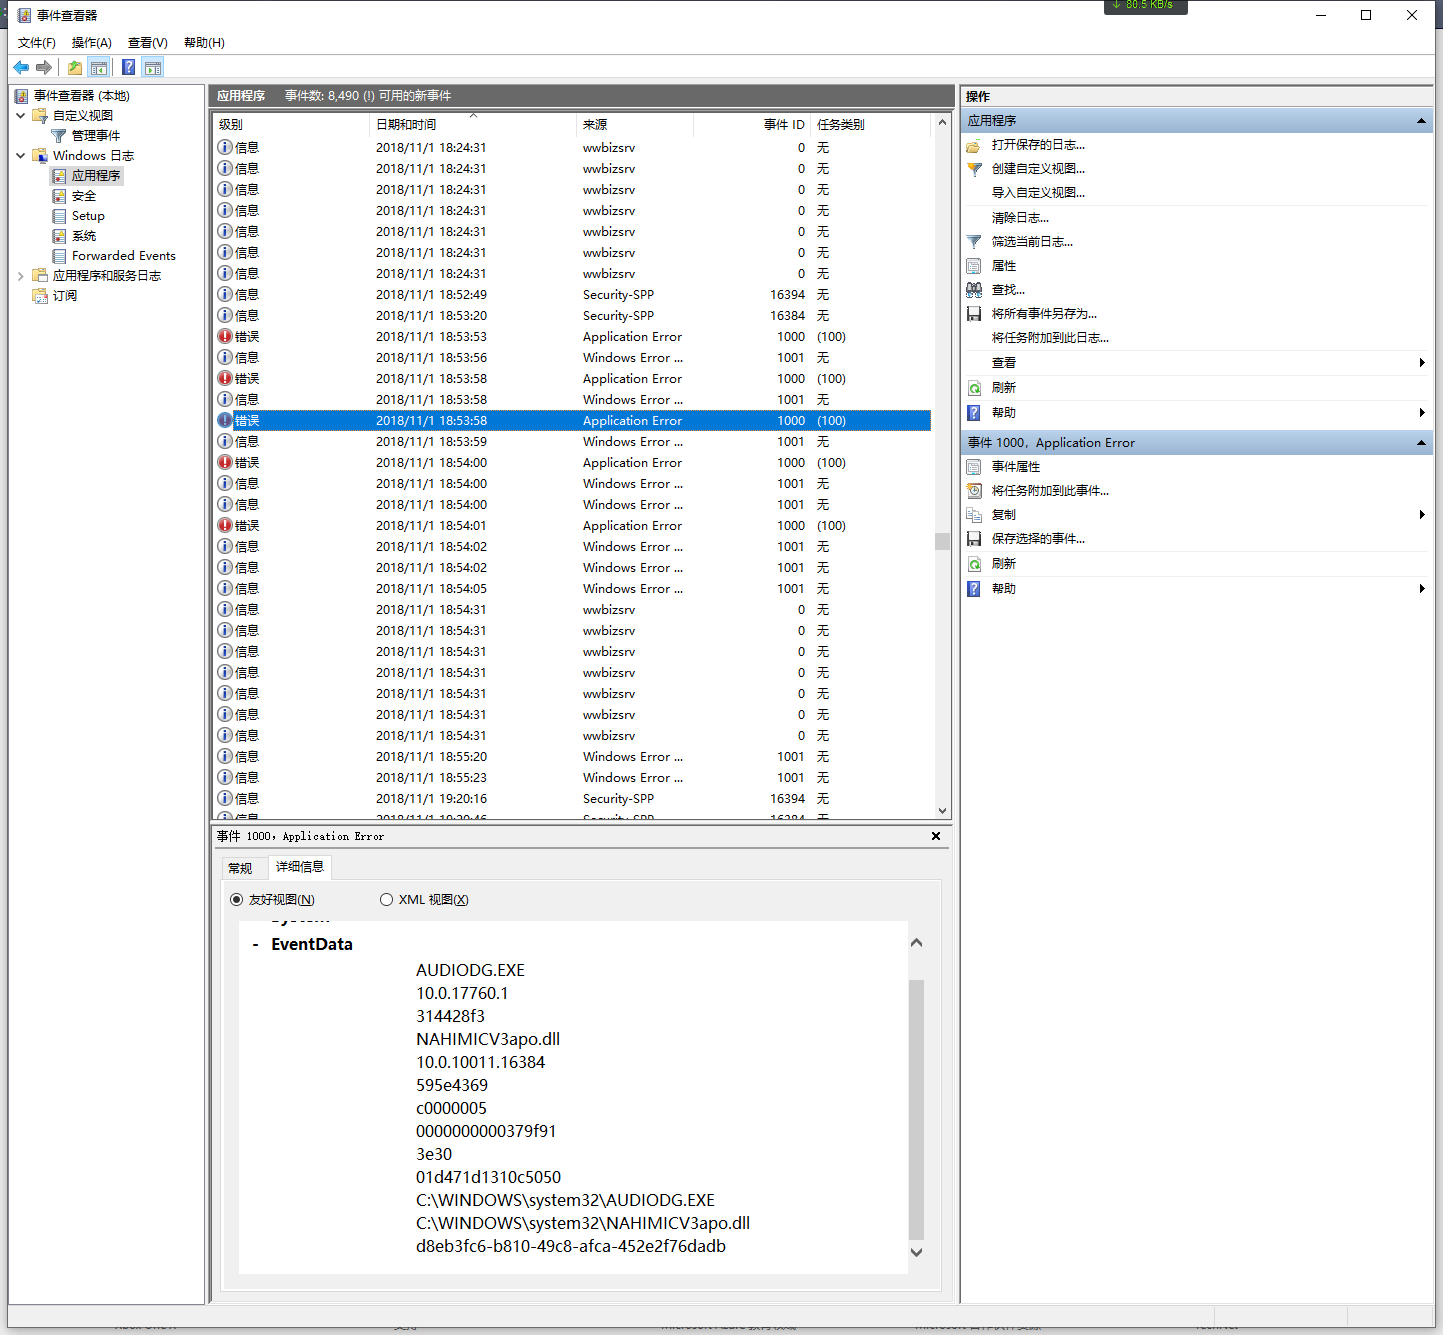The image size is (1443, 1335).
Task: Toggle the console tree toolbar icon
Action: coord(99,67)
